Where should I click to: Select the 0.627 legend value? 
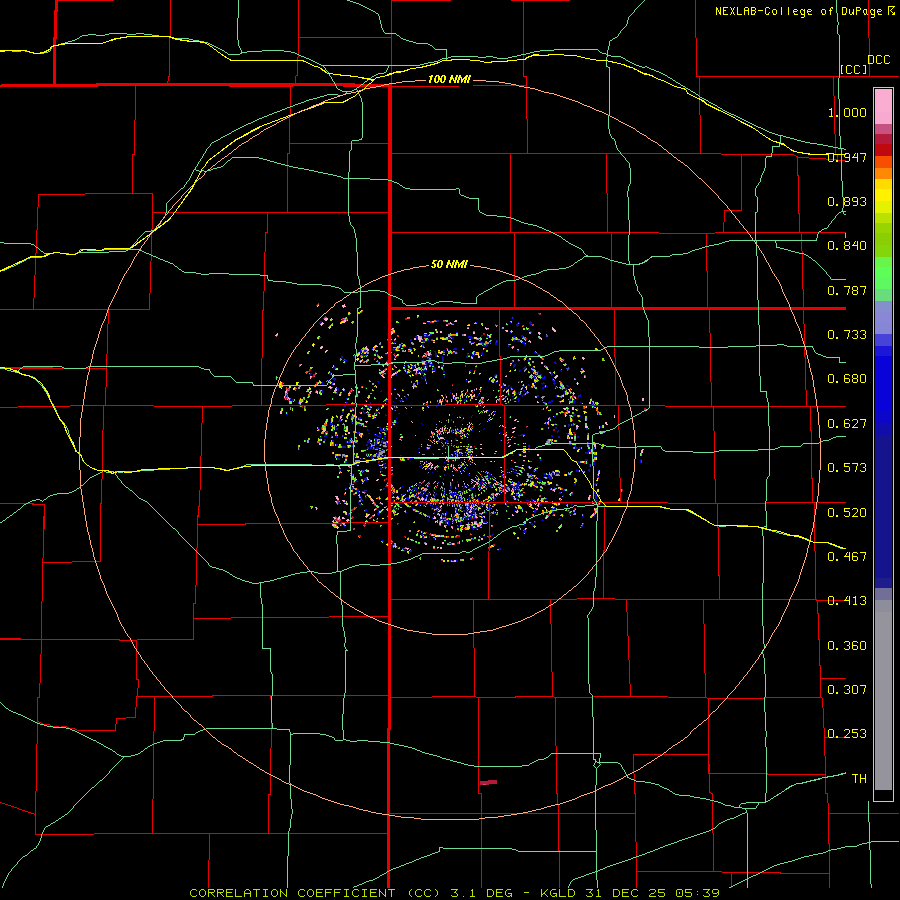[x=847, y=424]
